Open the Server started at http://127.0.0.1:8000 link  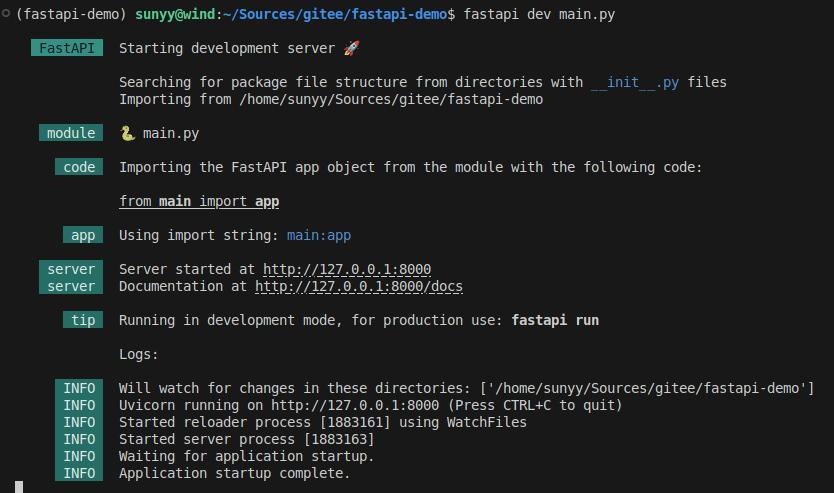click(347, 269)
